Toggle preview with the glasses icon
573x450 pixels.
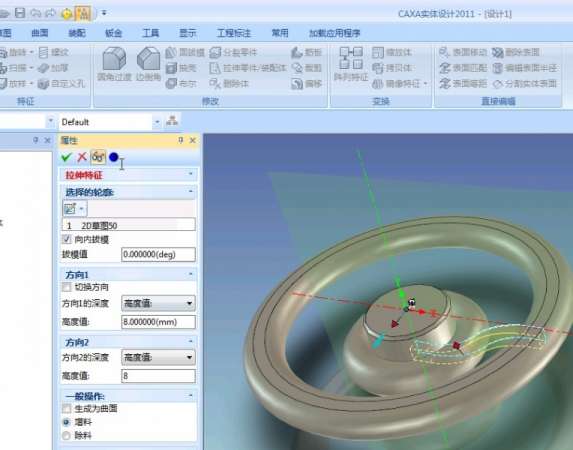[x=98, y=157]
